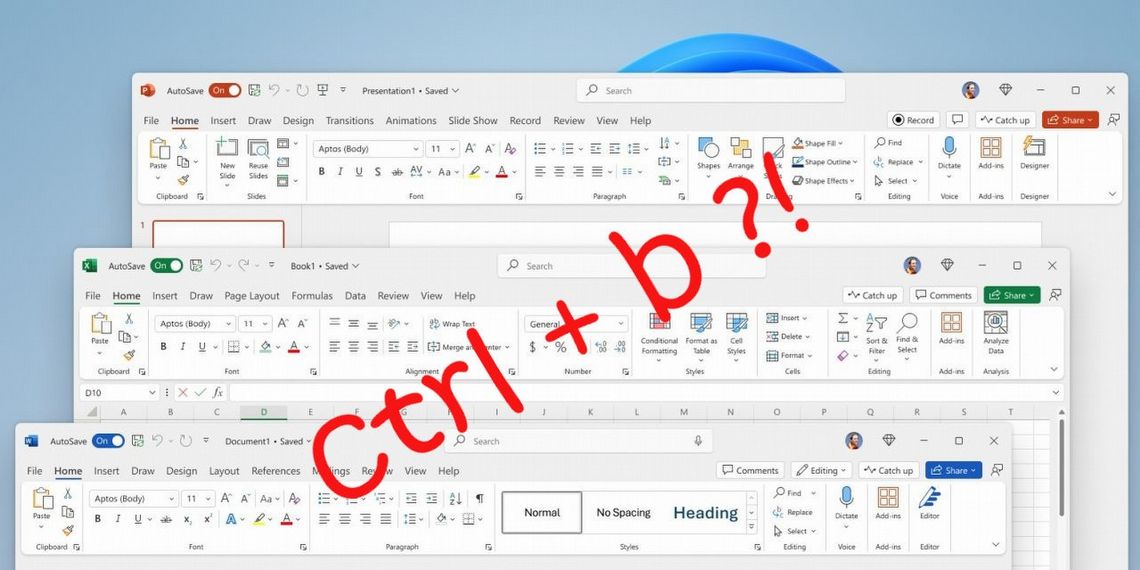
Task: Click Word text highlight color pen
Action: point(259,519)
